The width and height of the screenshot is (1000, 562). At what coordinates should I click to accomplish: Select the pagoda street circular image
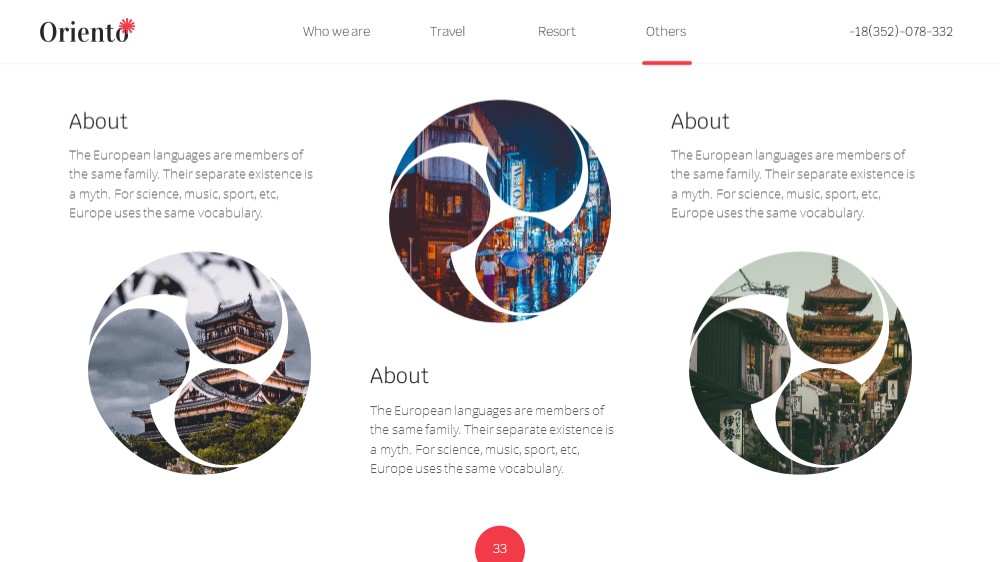[x=800, y=362]
